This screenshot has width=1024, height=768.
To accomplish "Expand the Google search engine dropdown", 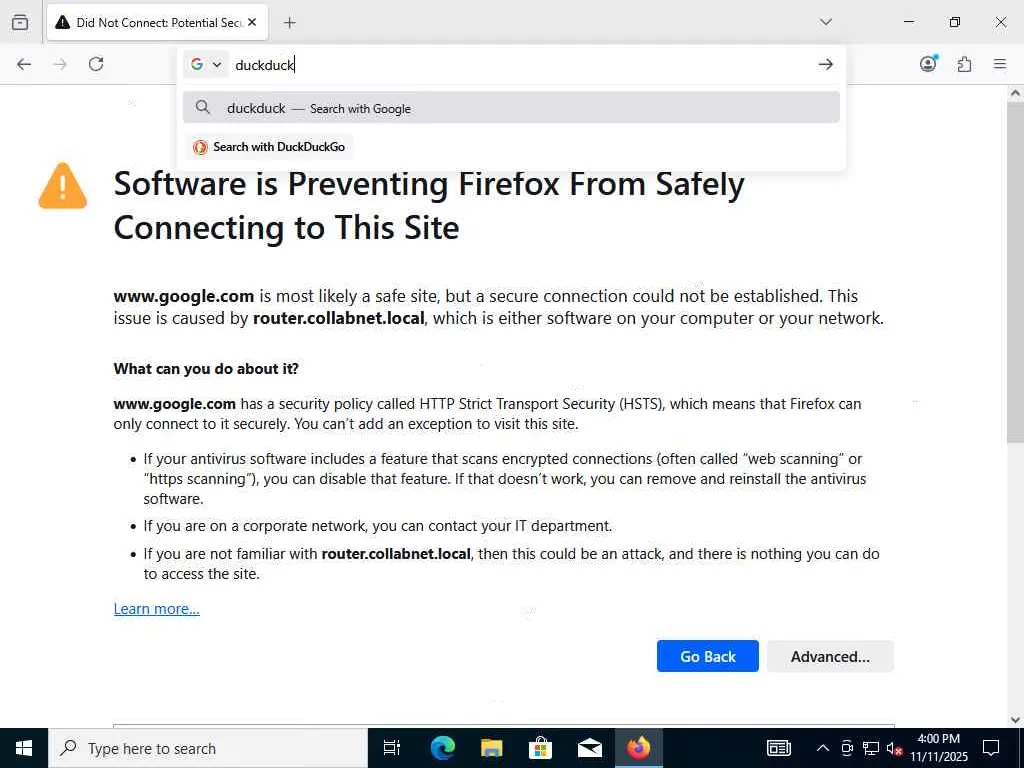I will pyautogui.click(x=206, y=64).
